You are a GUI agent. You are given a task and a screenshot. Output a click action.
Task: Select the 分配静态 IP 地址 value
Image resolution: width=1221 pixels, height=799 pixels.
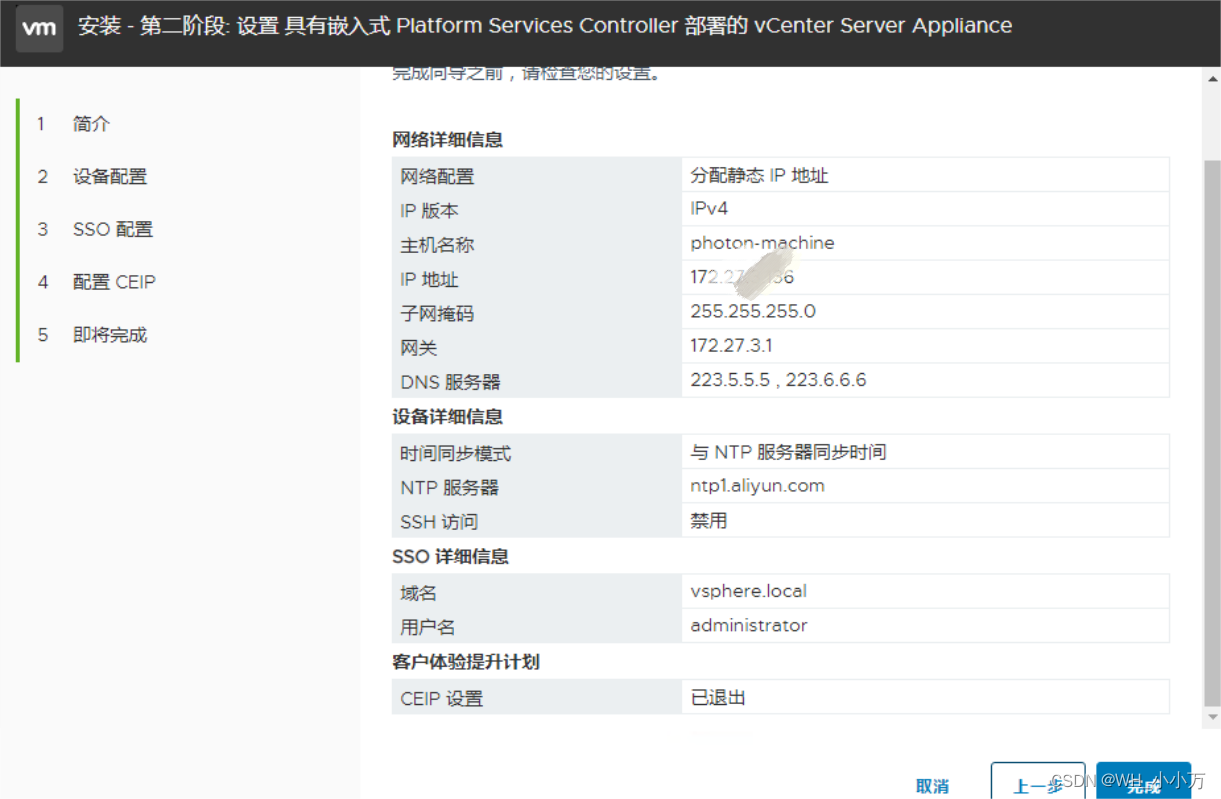(759, 176)
